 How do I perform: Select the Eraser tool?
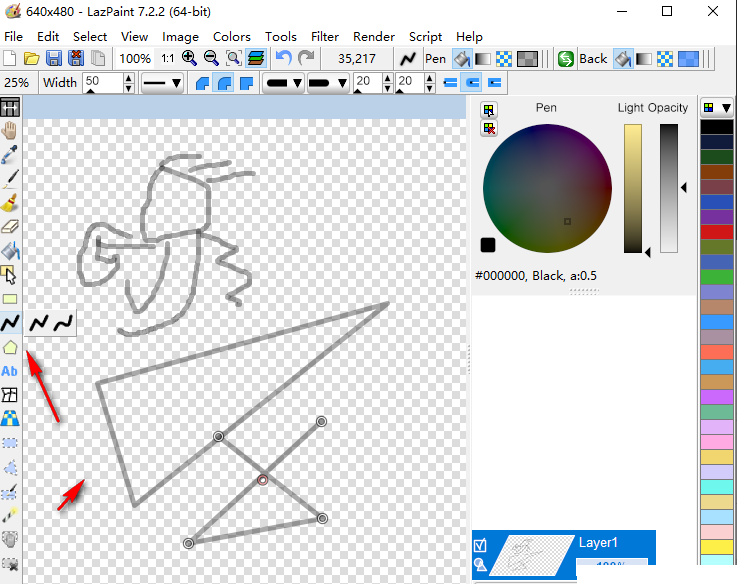click(x=10, y=226)
